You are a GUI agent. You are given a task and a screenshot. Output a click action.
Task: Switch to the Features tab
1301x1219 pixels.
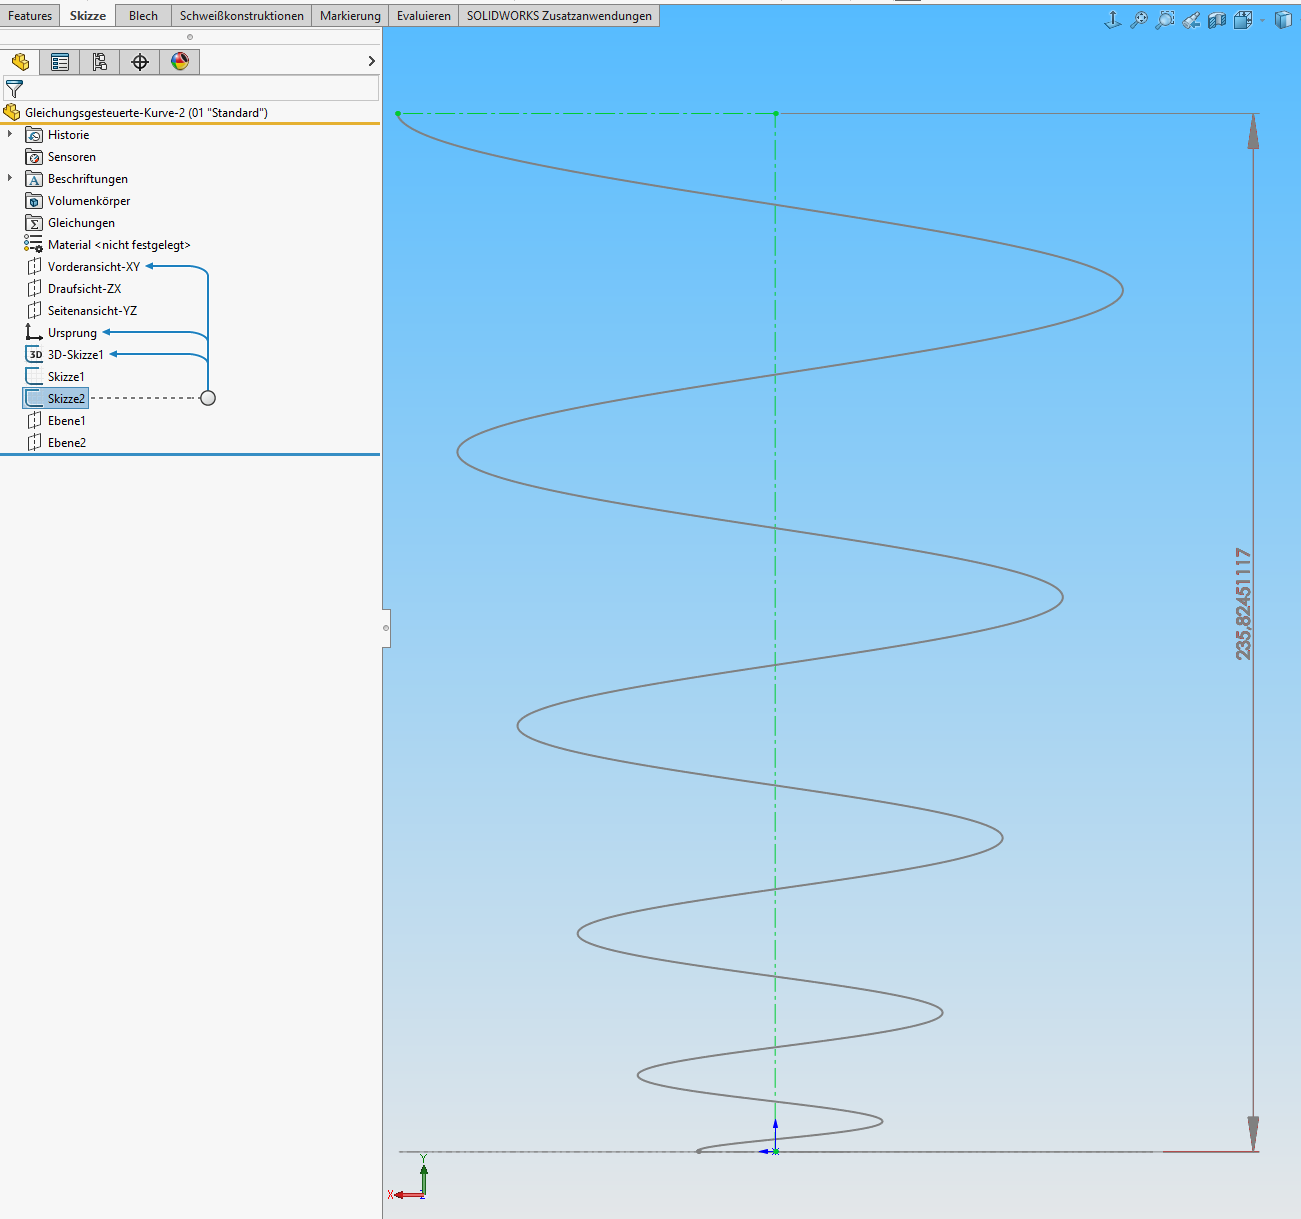click(x=30, y=16)
